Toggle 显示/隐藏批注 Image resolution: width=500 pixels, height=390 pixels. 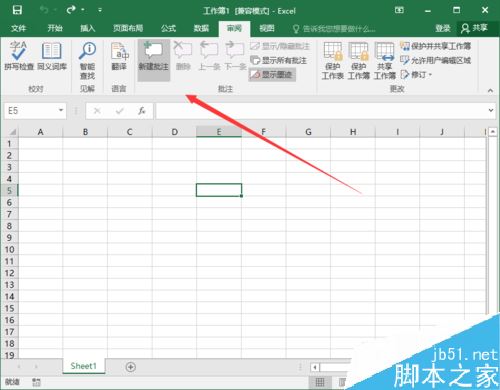(x=280, y=46)
